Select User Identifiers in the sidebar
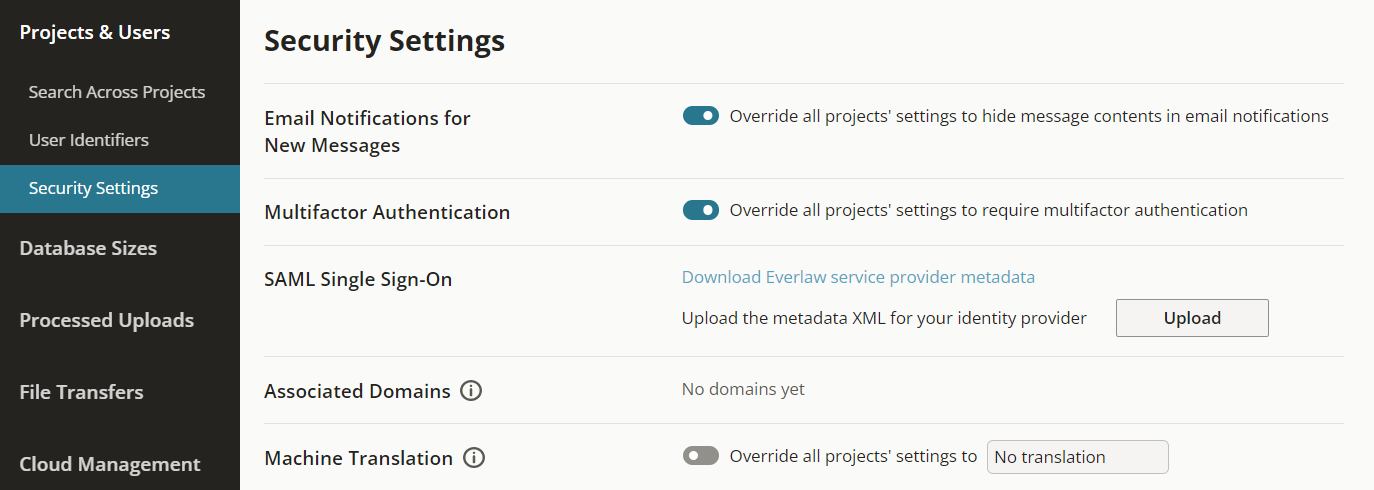 [89, 140]
